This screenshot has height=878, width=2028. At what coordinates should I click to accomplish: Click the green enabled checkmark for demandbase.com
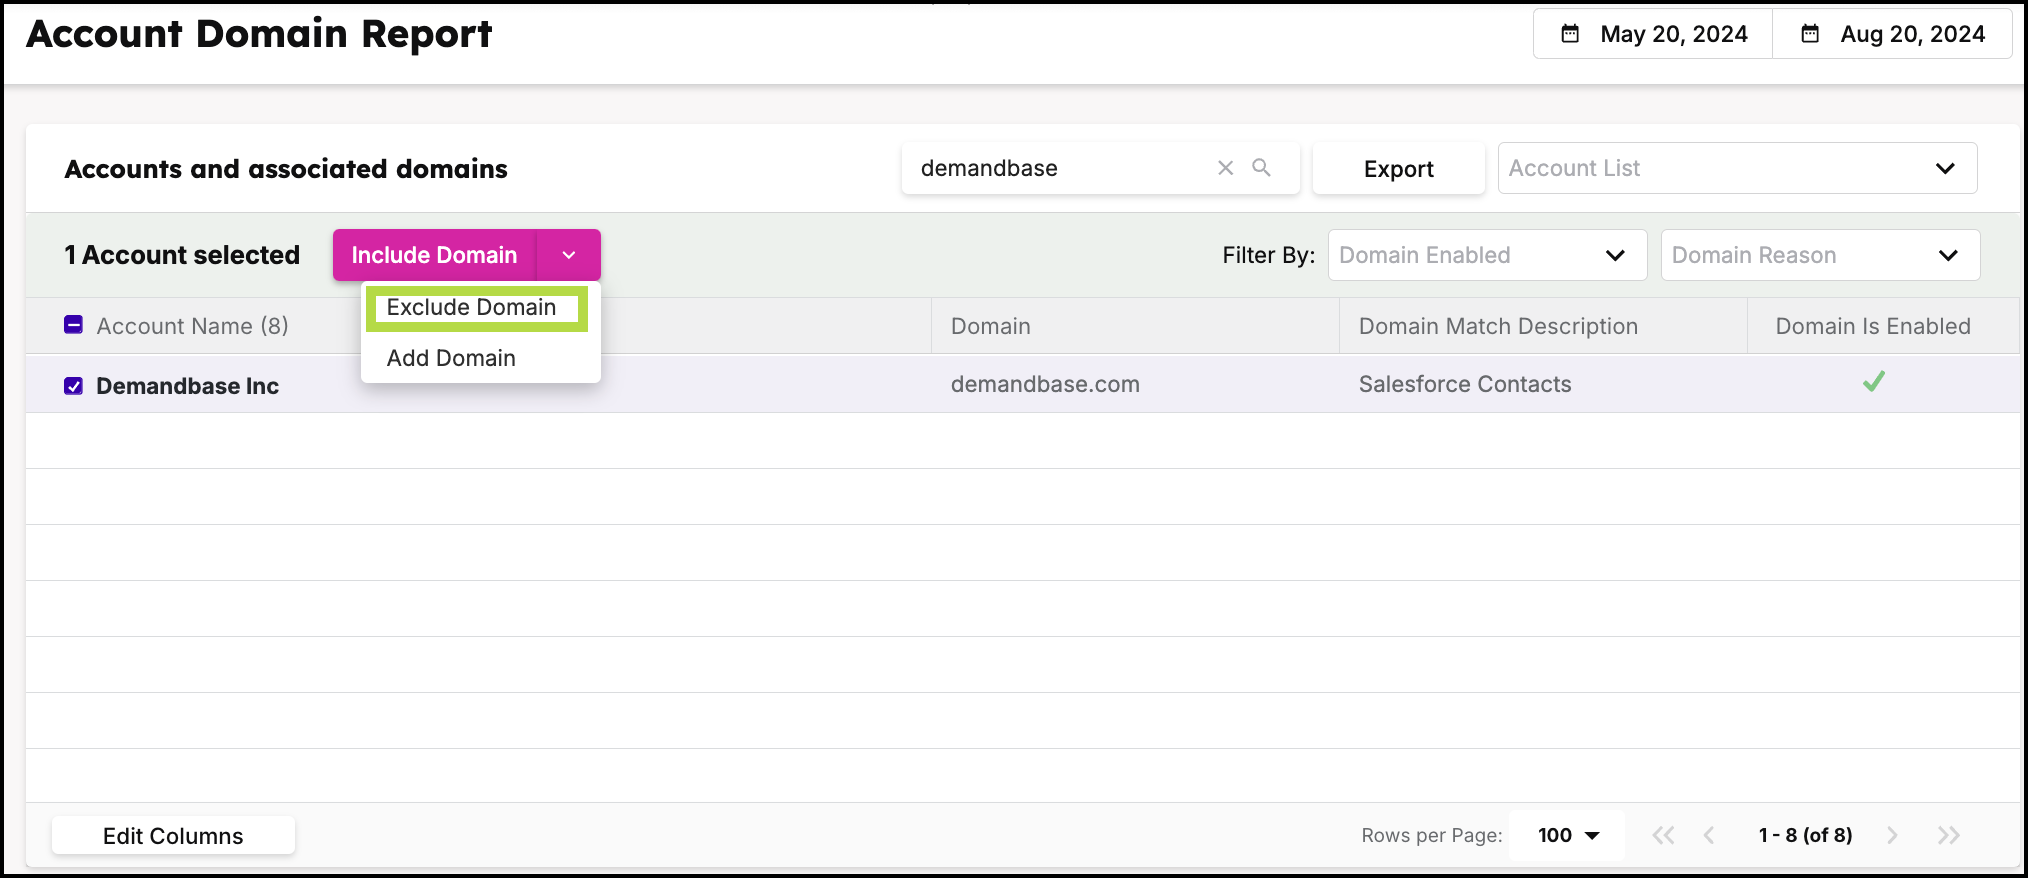click(x=1874, y=382)
